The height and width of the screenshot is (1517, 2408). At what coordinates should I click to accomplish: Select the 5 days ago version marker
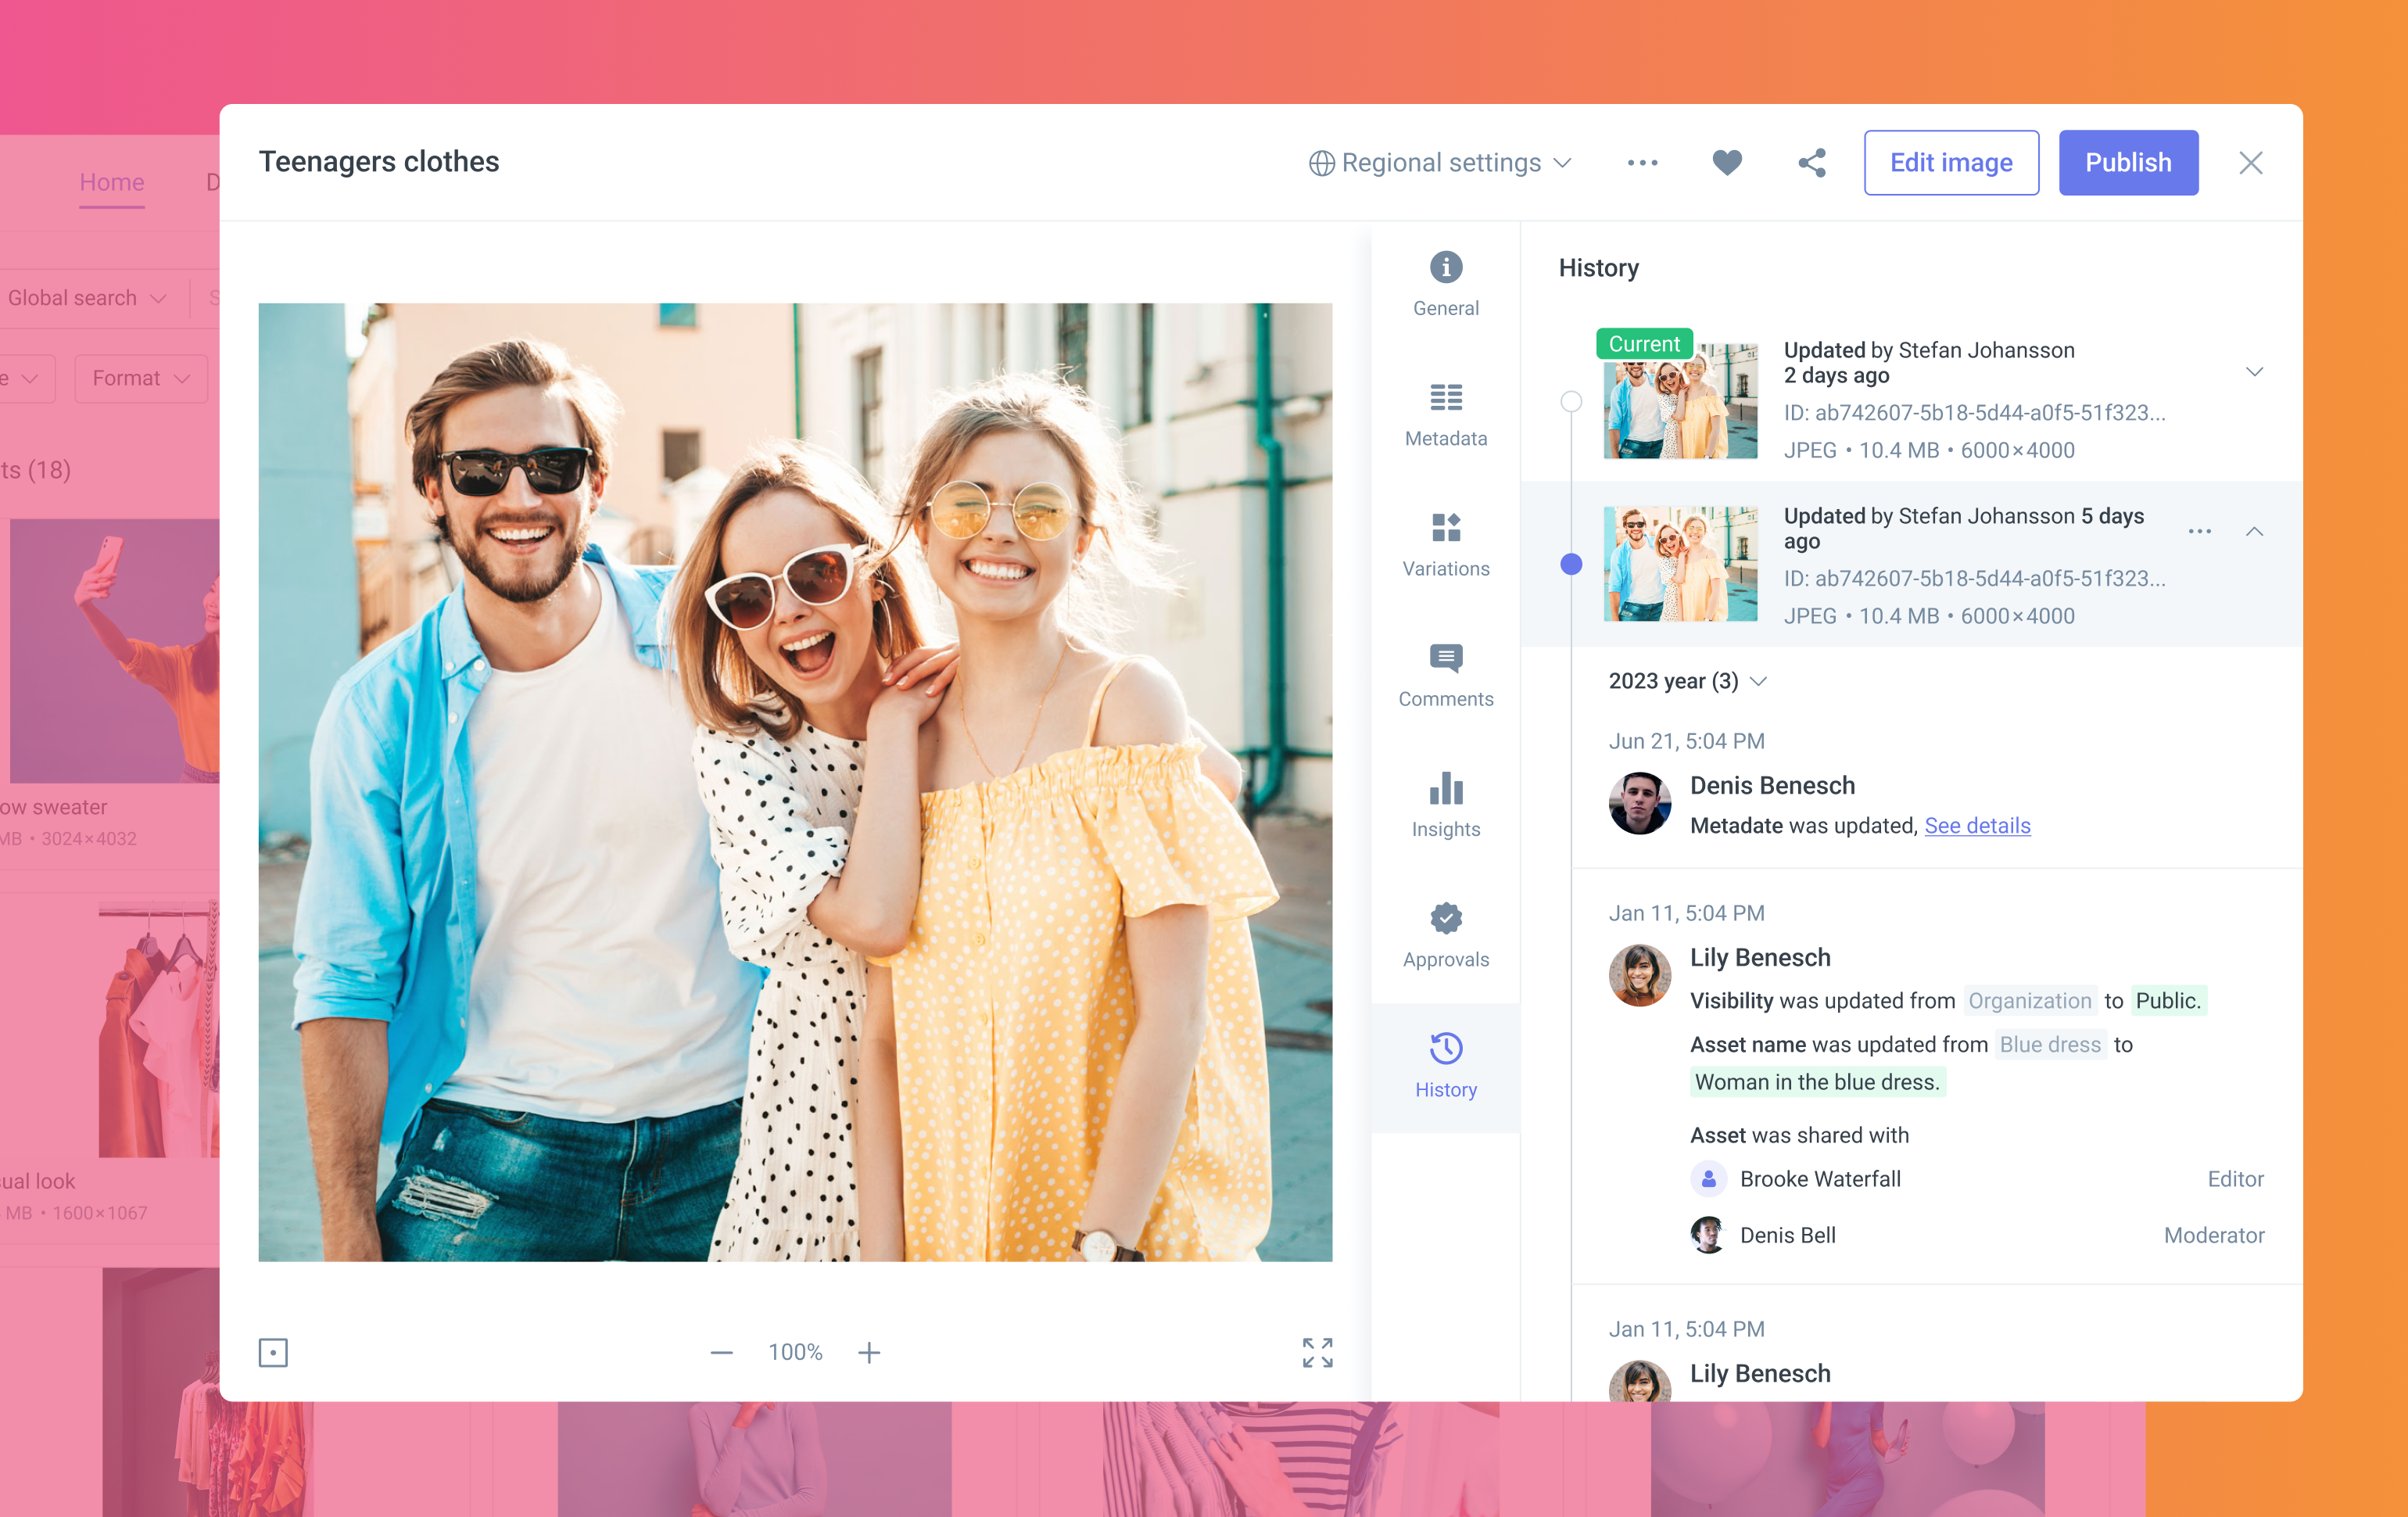1571,564
